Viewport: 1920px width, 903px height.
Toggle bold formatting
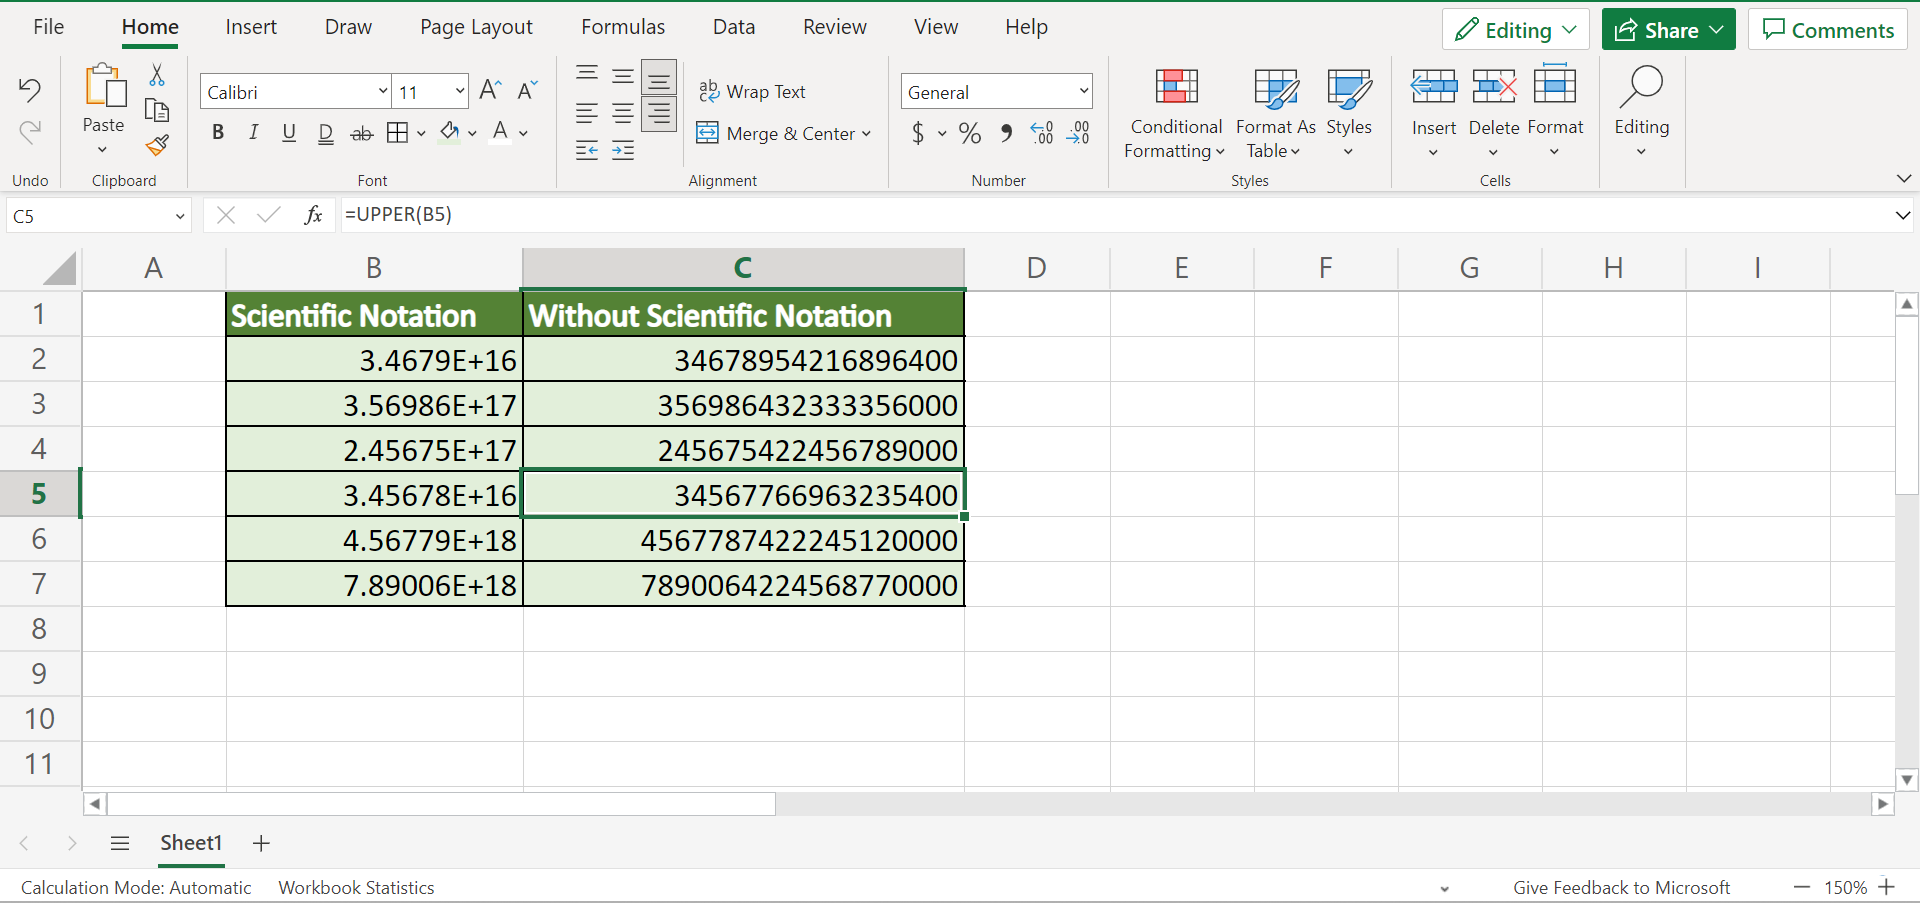pyautogui.click(x=218, y=132)
